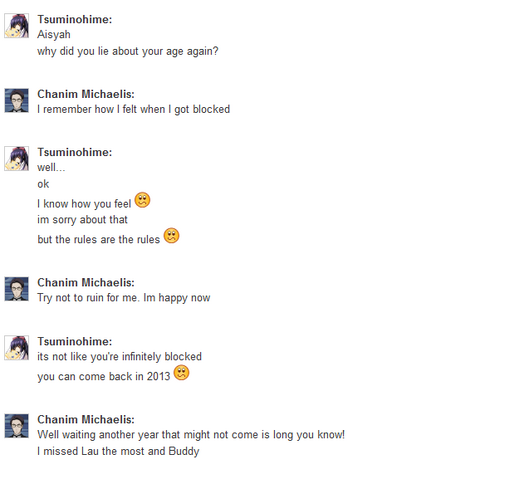
Task: Open Chanim Michaelis name above 'Try not to ruin for me'
Action: 86,283
